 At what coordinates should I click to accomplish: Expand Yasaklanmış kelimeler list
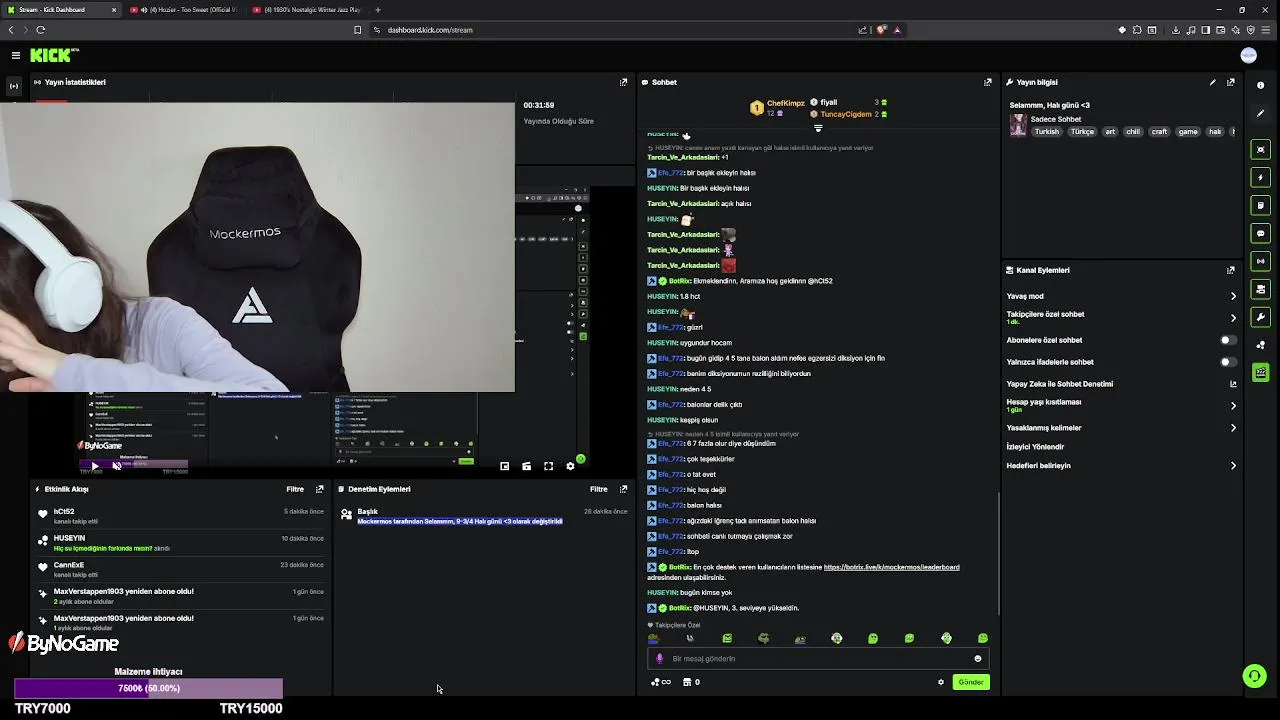(1233, 428)
